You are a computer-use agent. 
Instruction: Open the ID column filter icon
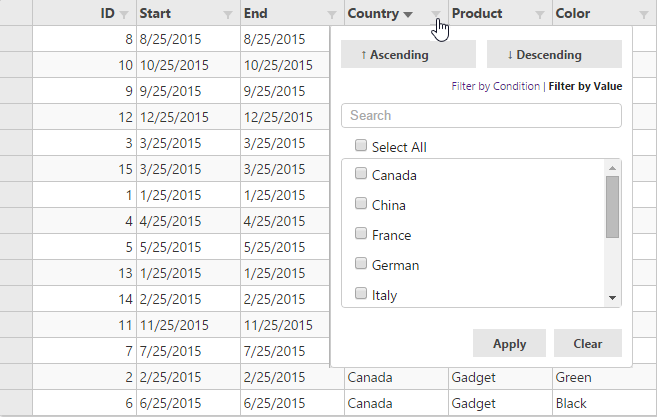[124, 15]
